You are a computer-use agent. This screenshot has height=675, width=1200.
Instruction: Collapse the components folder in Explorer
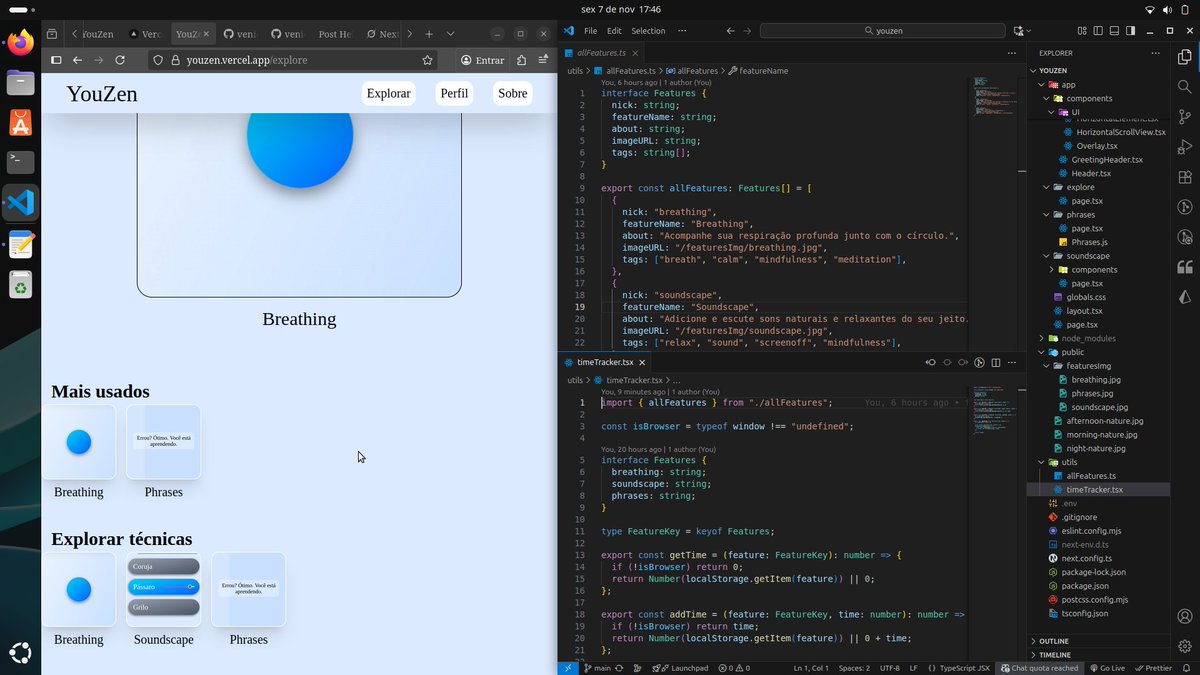tap(1099, 98)
